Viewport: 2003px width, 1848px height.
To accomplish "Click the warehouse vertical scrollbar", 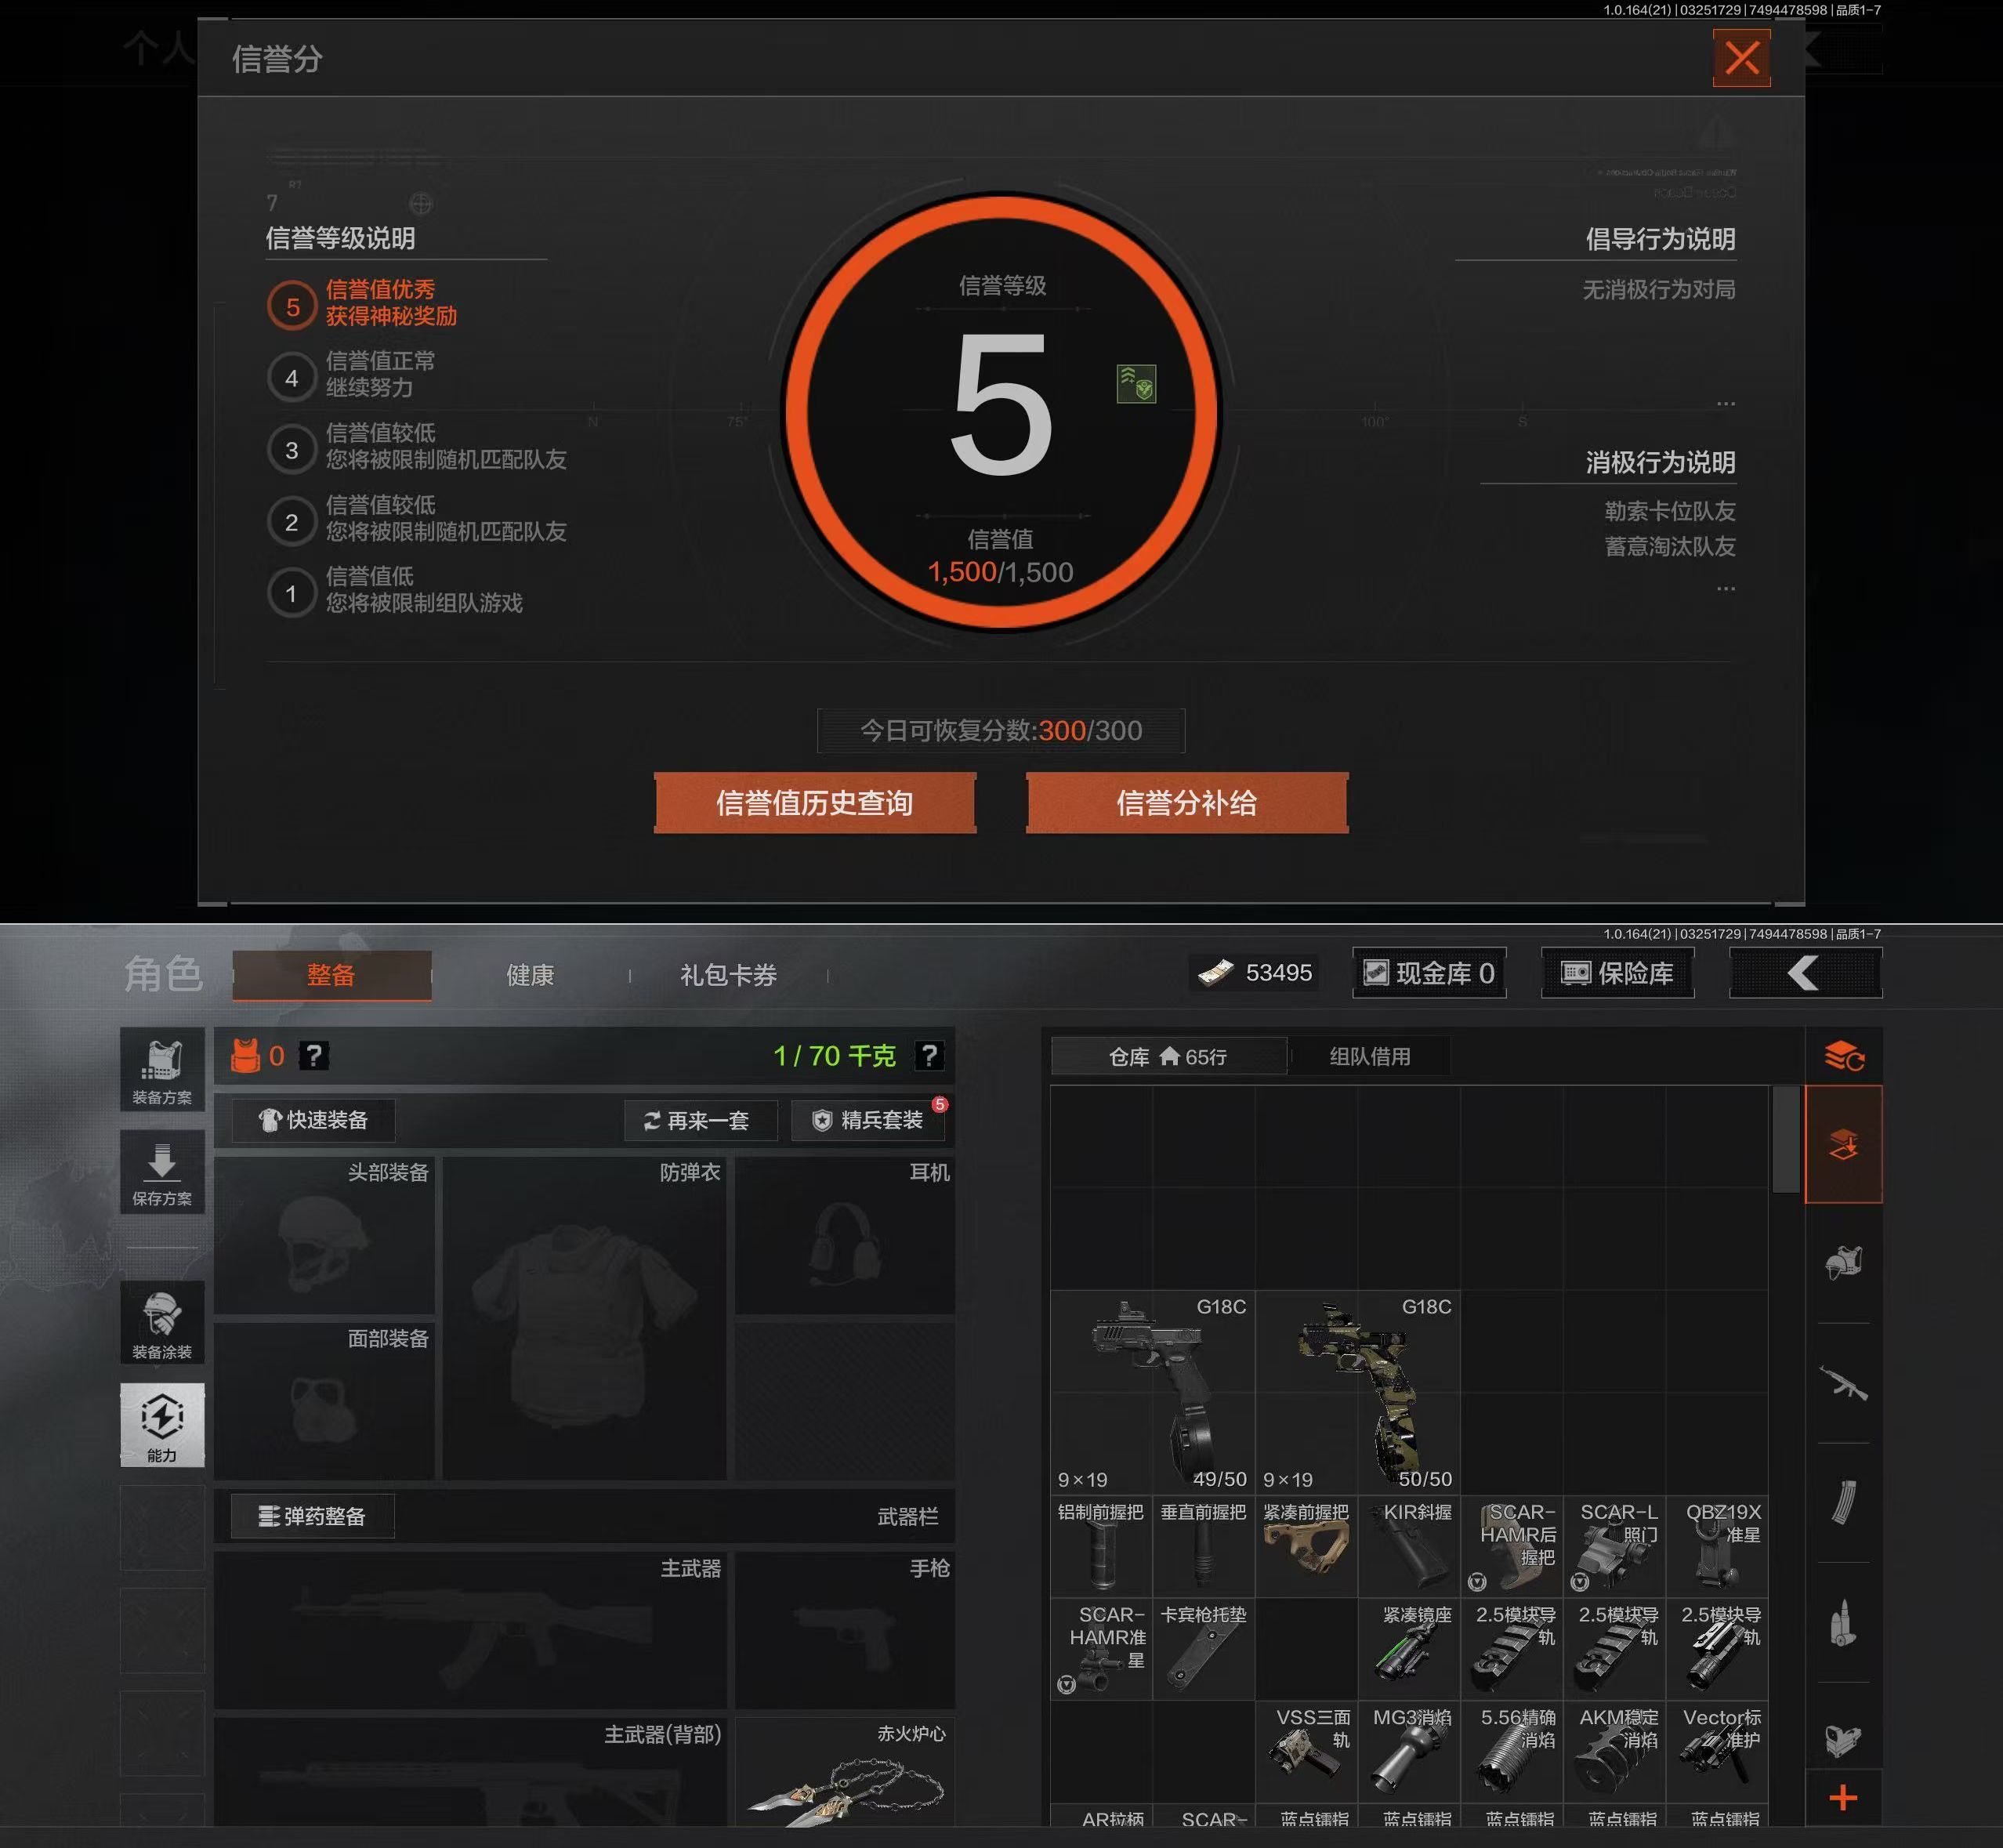I will 1785,1140.
